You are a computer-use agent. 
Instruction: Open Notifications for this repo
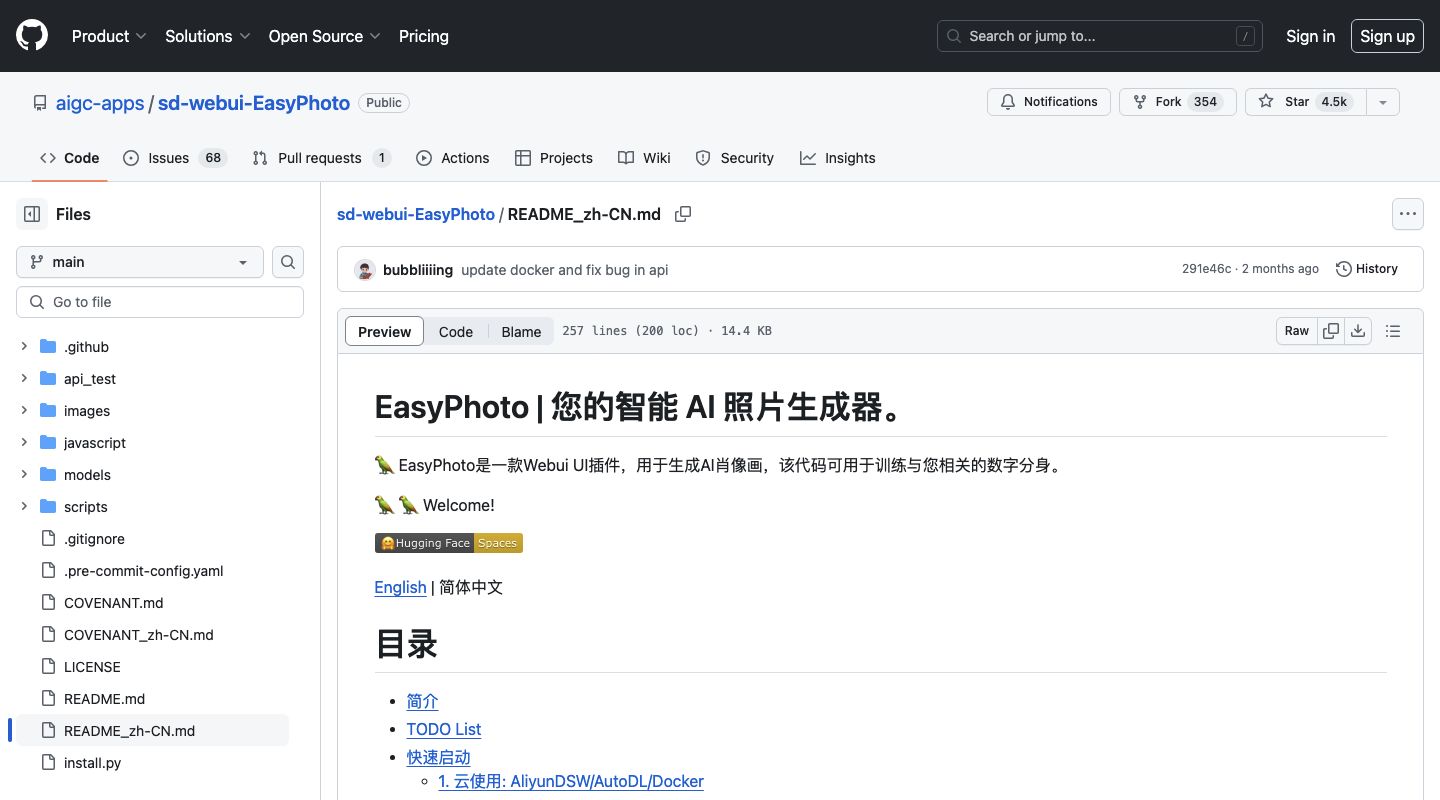coord(1049,102)
